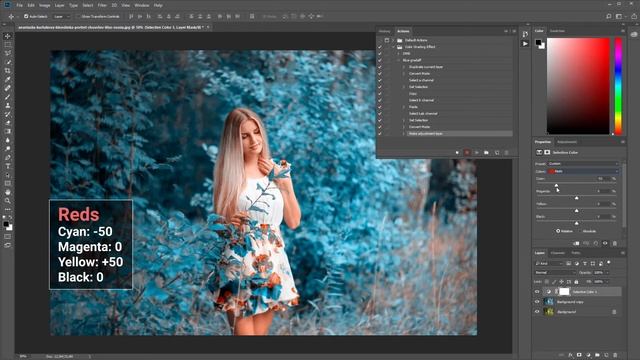Expand the Duplicate current layer step
This screenshot has width=640, height=360.
tap(404, 67)
